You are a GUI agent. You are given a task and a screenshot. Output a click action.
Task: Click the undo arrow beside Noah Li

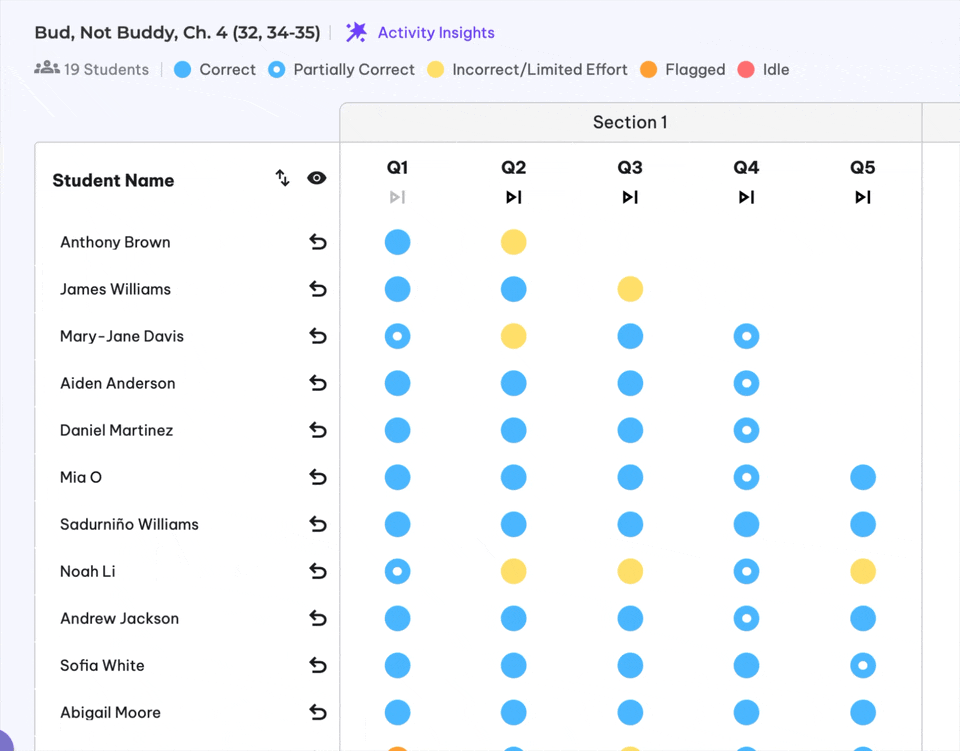click(318, 570)
